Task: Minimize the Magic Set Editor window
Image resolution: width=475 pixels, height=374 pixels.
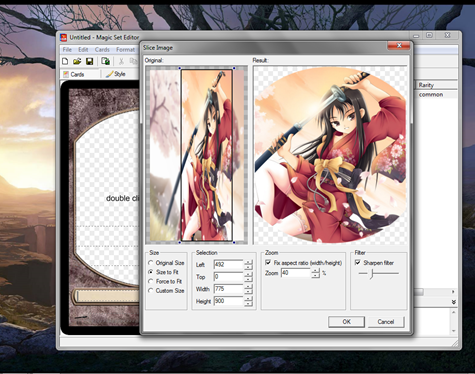Action: click(x=416, y=35)
